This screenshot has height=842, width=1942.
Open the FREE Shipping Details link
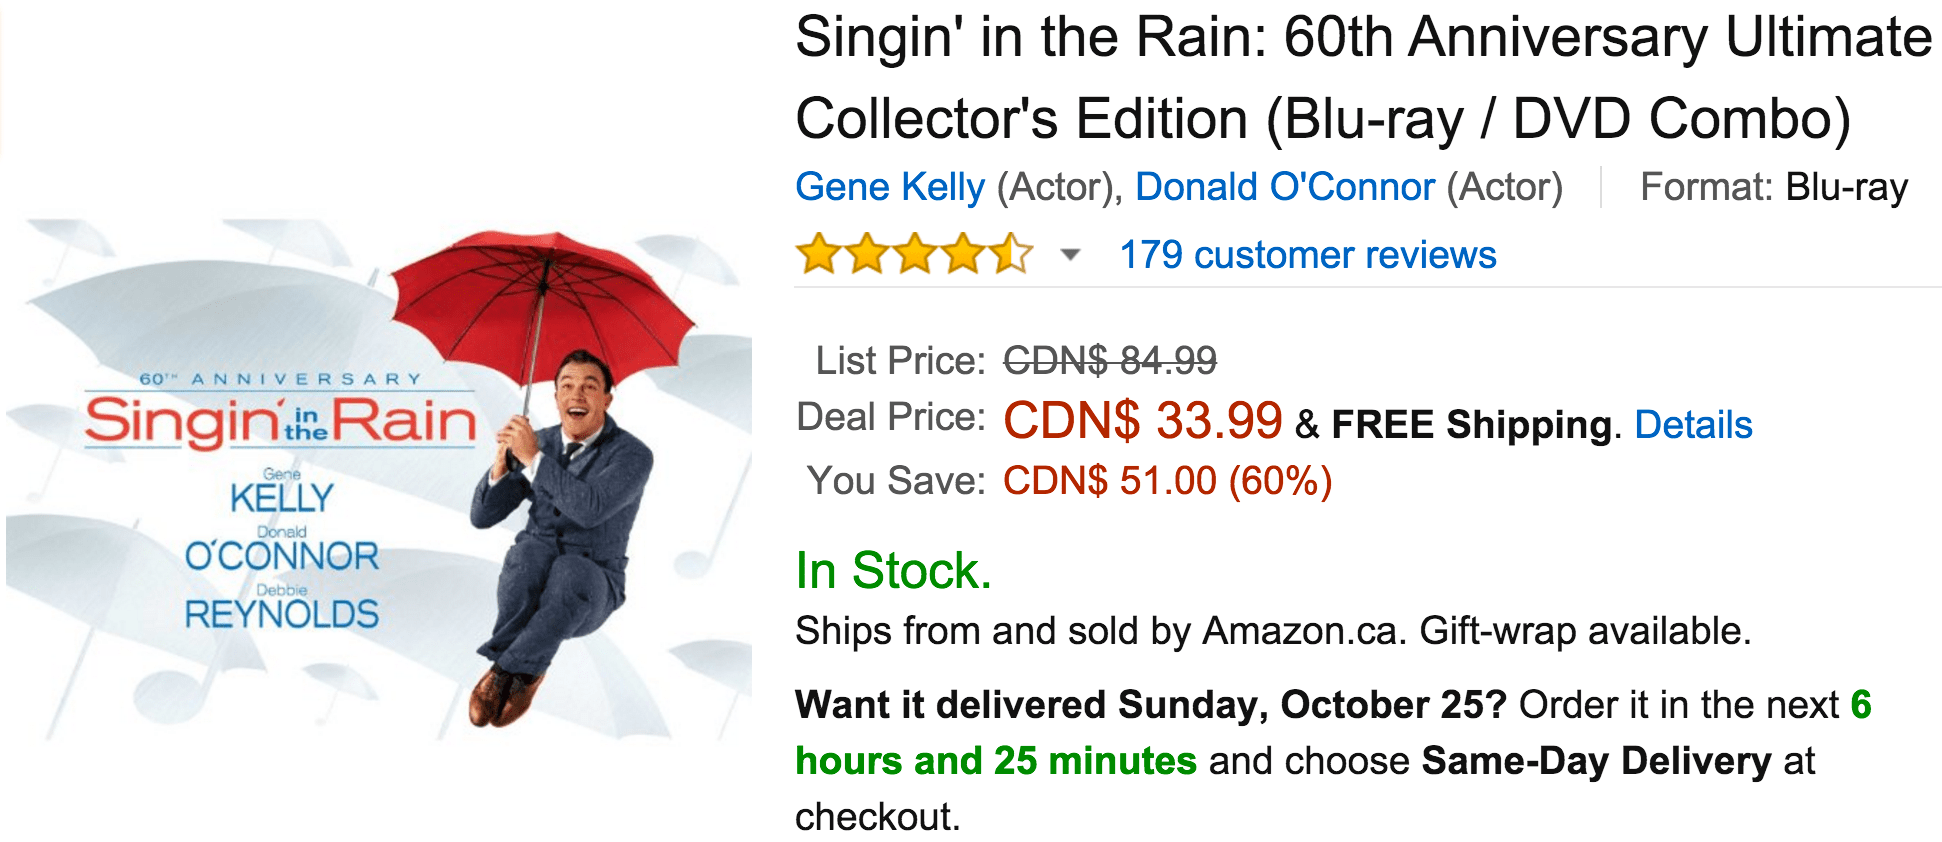point(1692,424)
